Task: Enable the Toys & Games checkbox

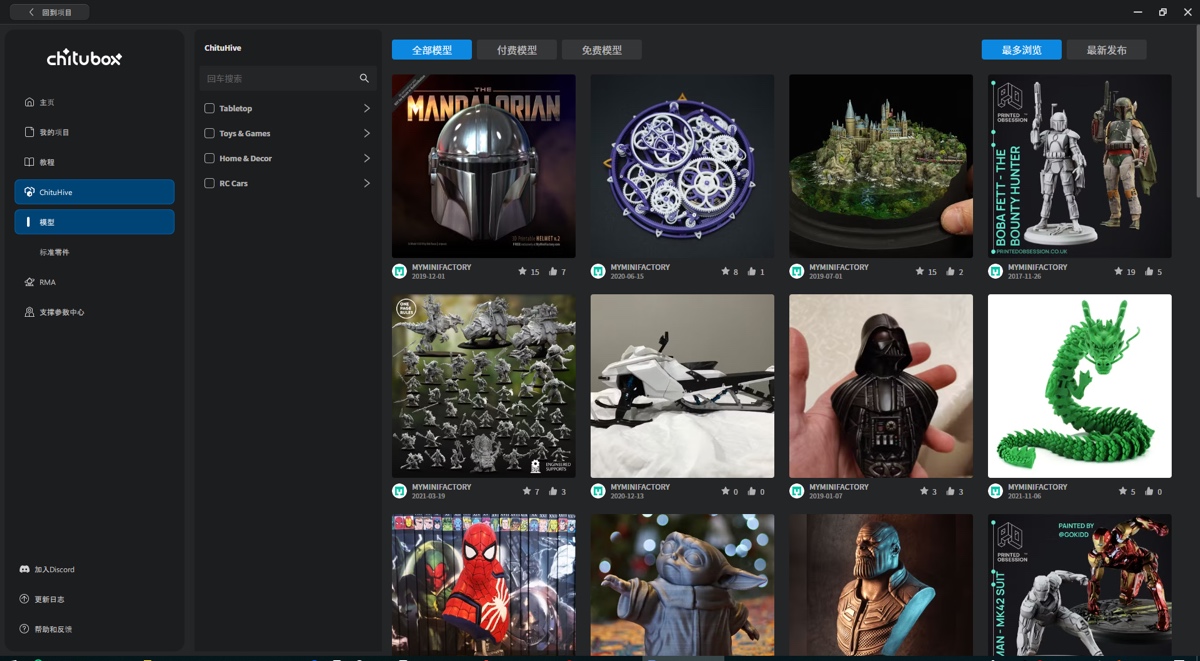Action: tap(209, 133)
